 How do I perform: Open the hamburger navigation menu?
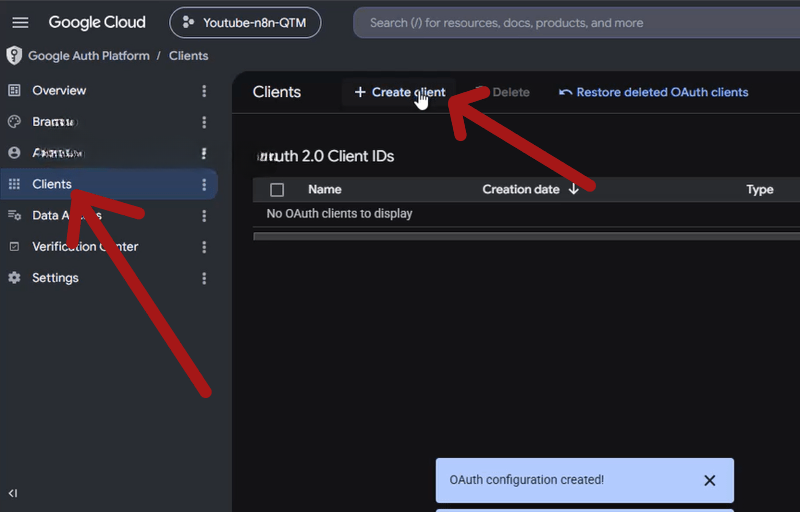[20, 23]
